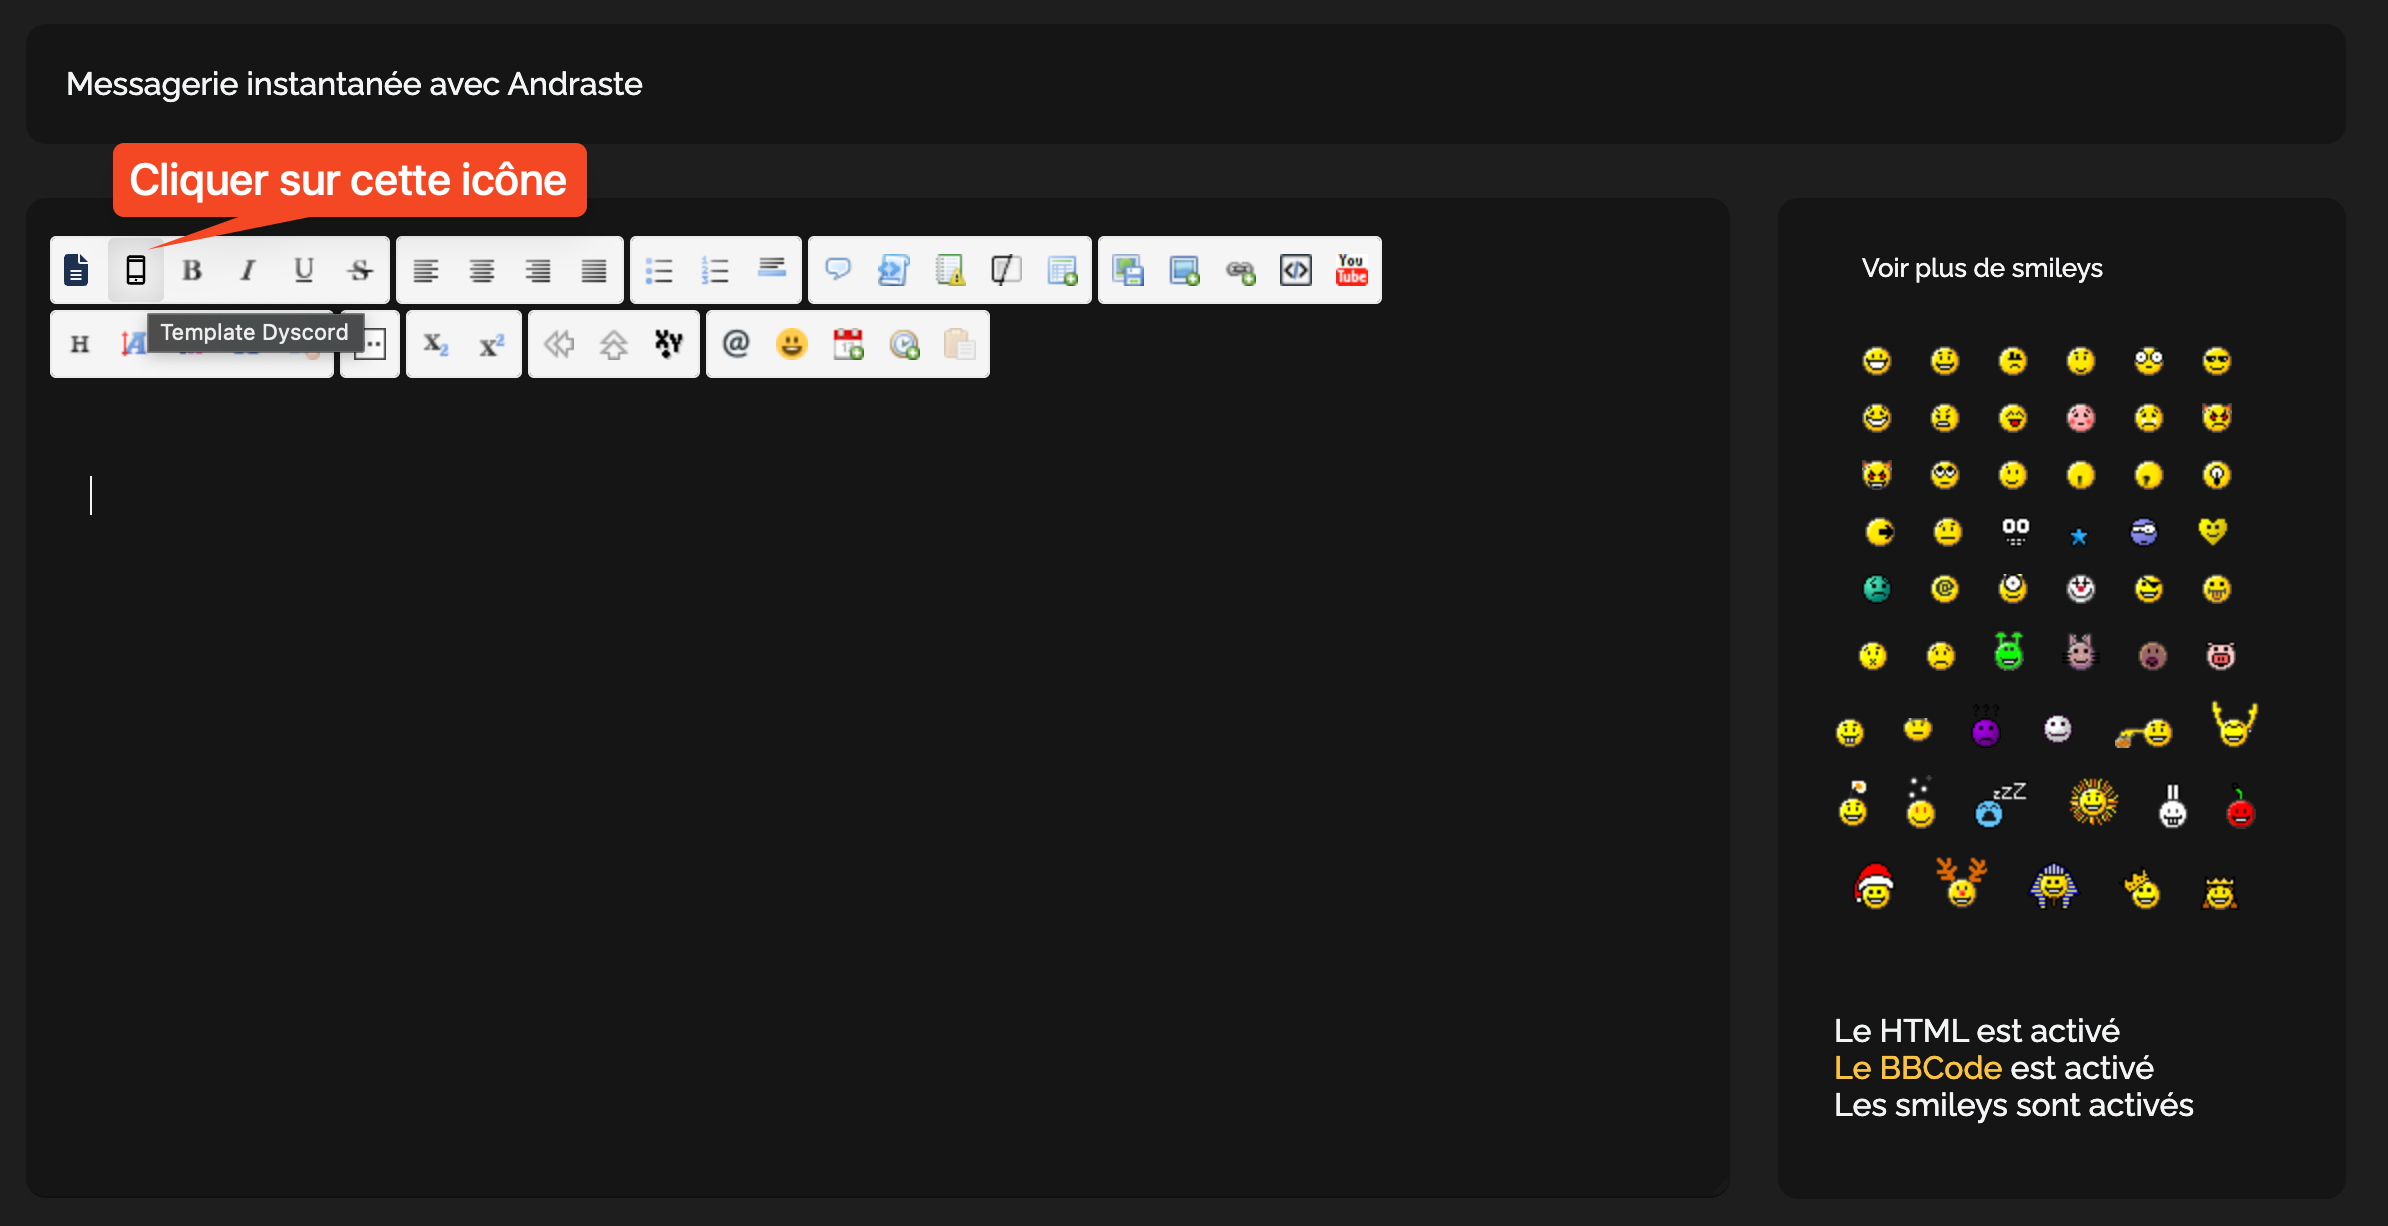Screen dimensions: 2388x1226
Task: Insert a quote speech bubble
Action: click(x=838, y=270)
